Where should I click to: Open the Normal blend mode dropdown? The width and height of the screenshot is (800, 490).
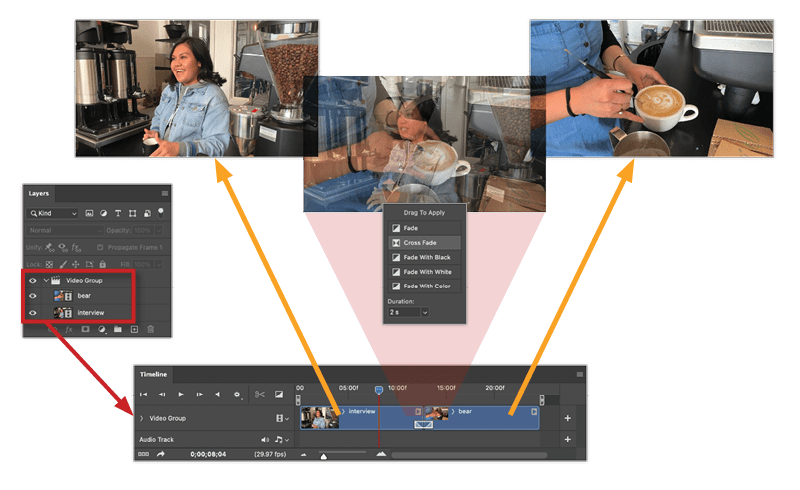coord(65,230)
